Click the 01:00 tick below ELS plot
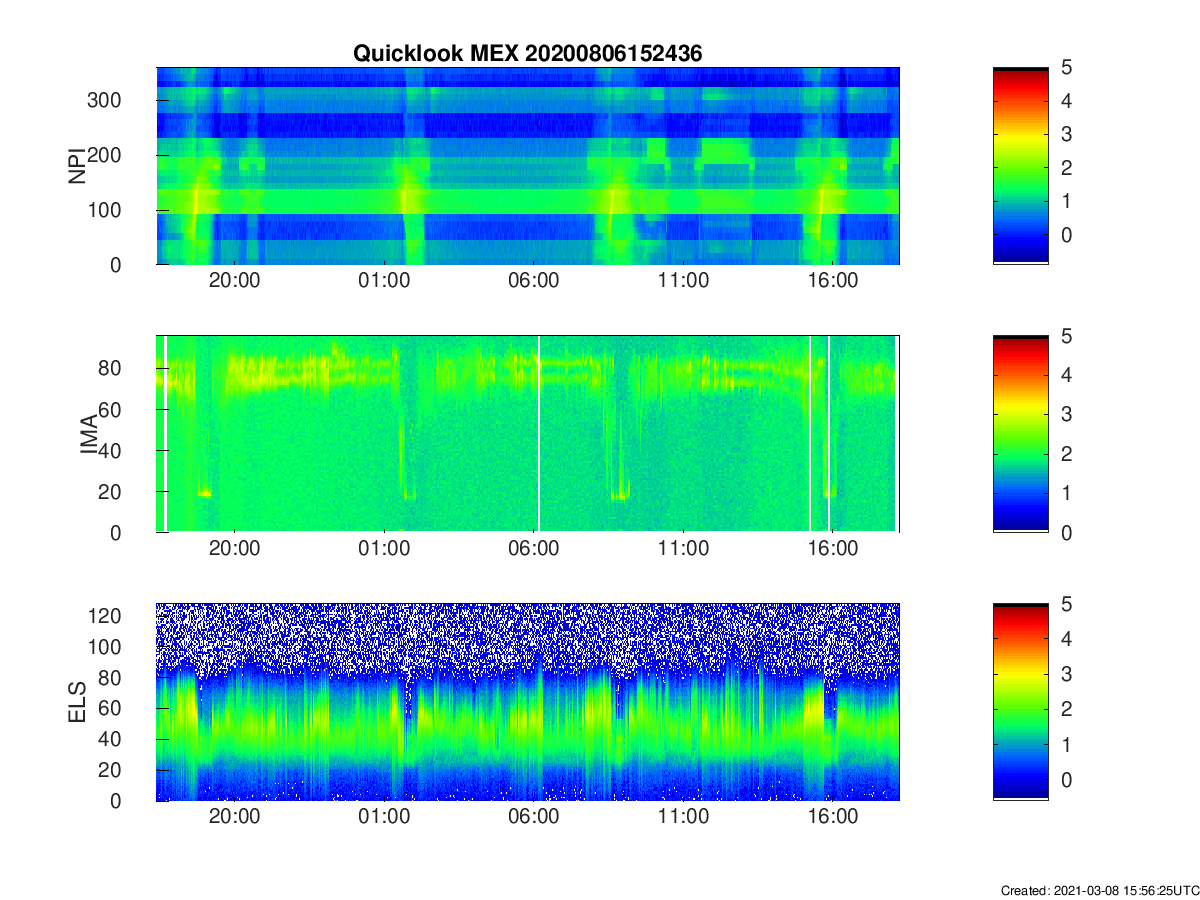The height and width of the screenshot is (900, 1200). coord(384,817)
